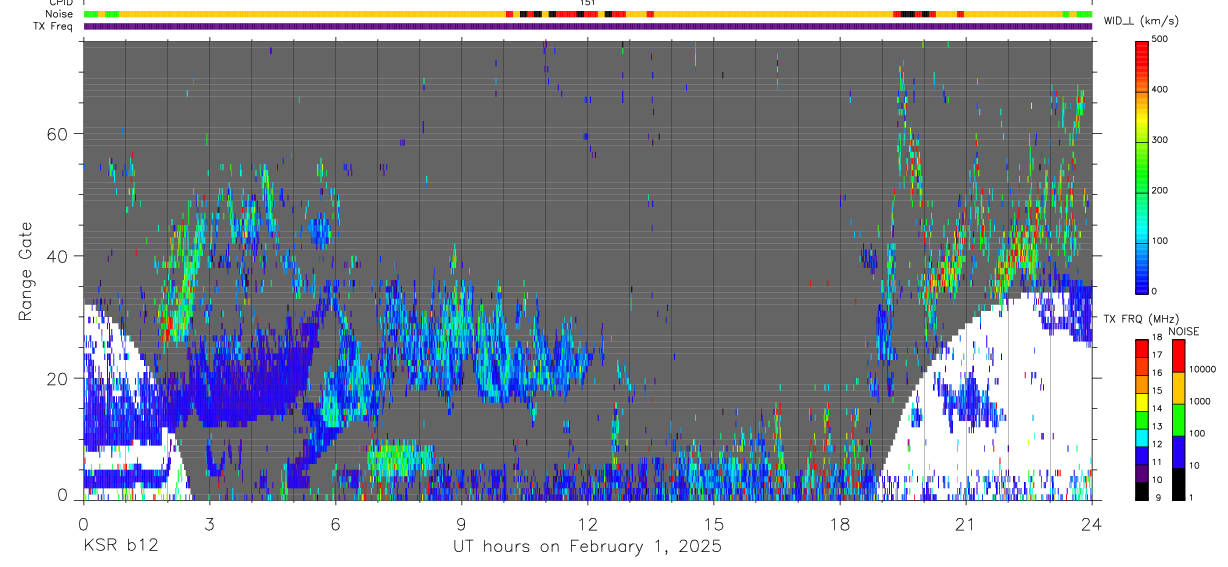Click the 16 label on TX FRQ legend

pos(1158,373)
